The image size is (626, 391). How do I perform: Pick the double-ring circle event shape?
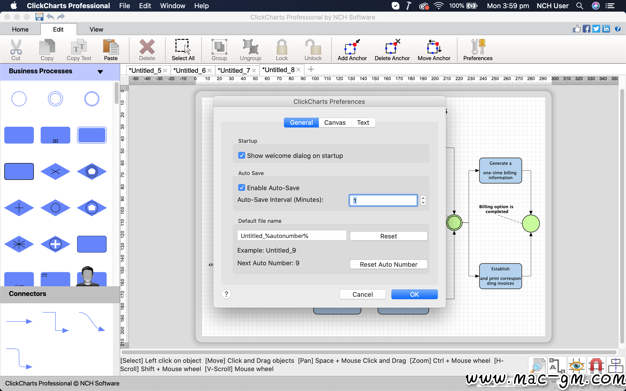coord(55,99)
